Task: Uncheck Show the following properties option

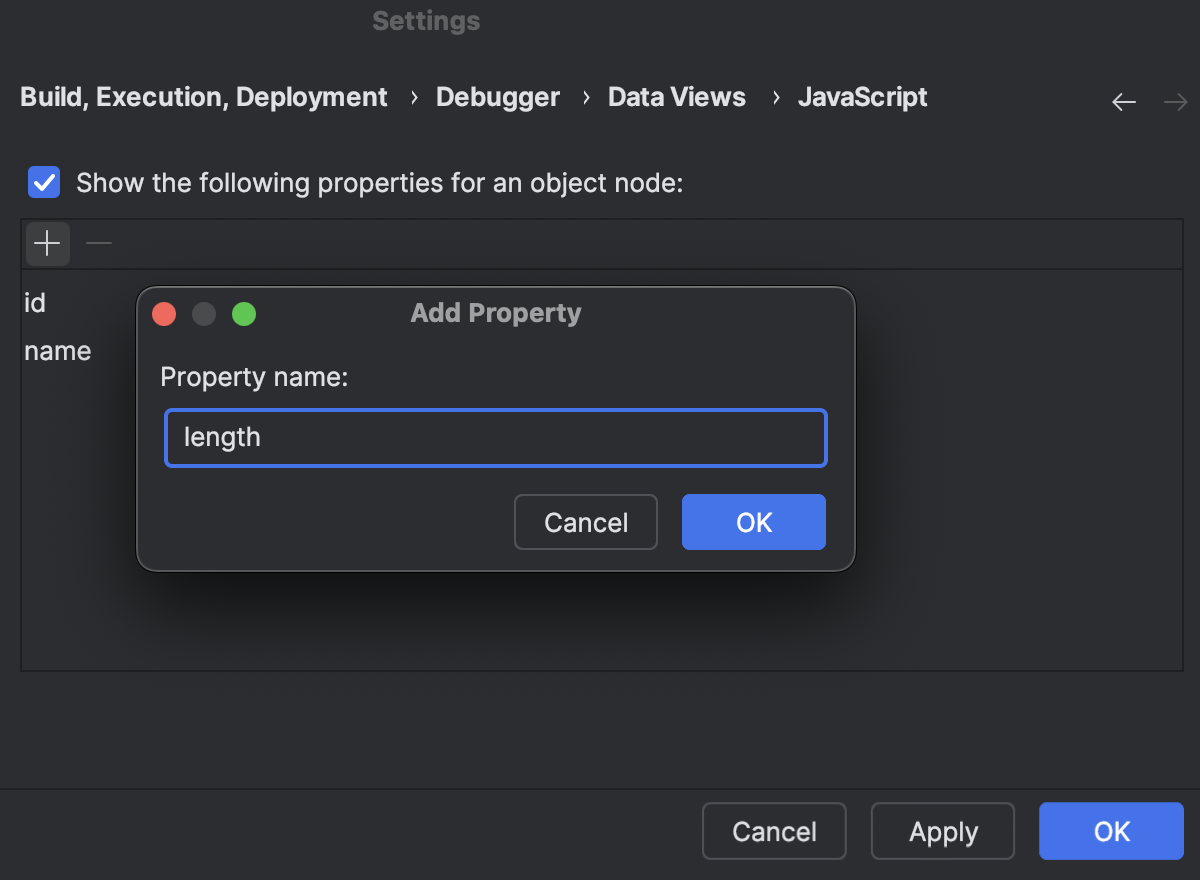Action: point(44,182)
